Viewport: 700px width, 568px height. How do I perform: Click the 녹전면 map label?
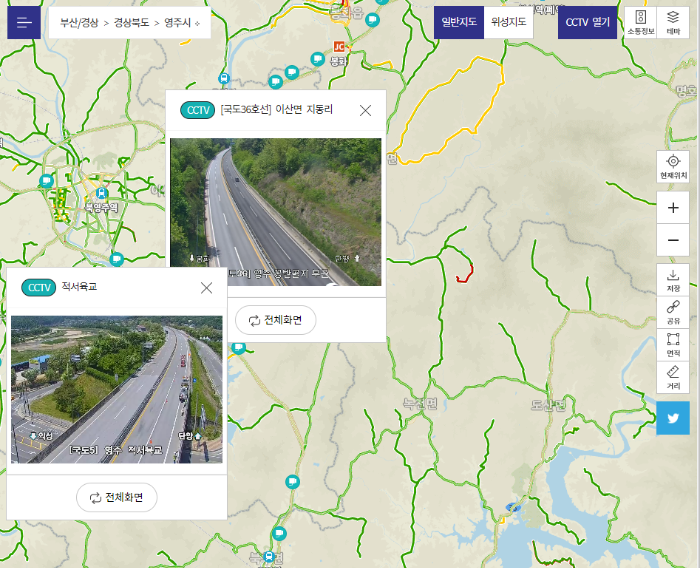(420, 404)
